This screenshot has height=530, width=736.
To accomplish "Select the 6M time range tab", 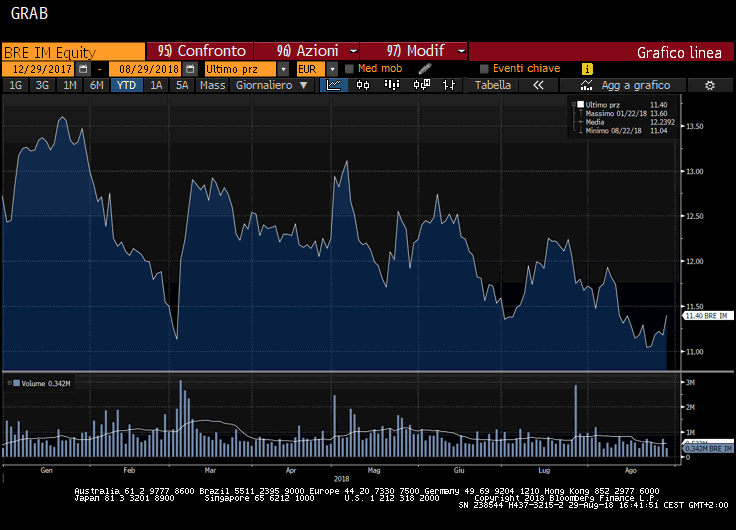I will (96, 85).
